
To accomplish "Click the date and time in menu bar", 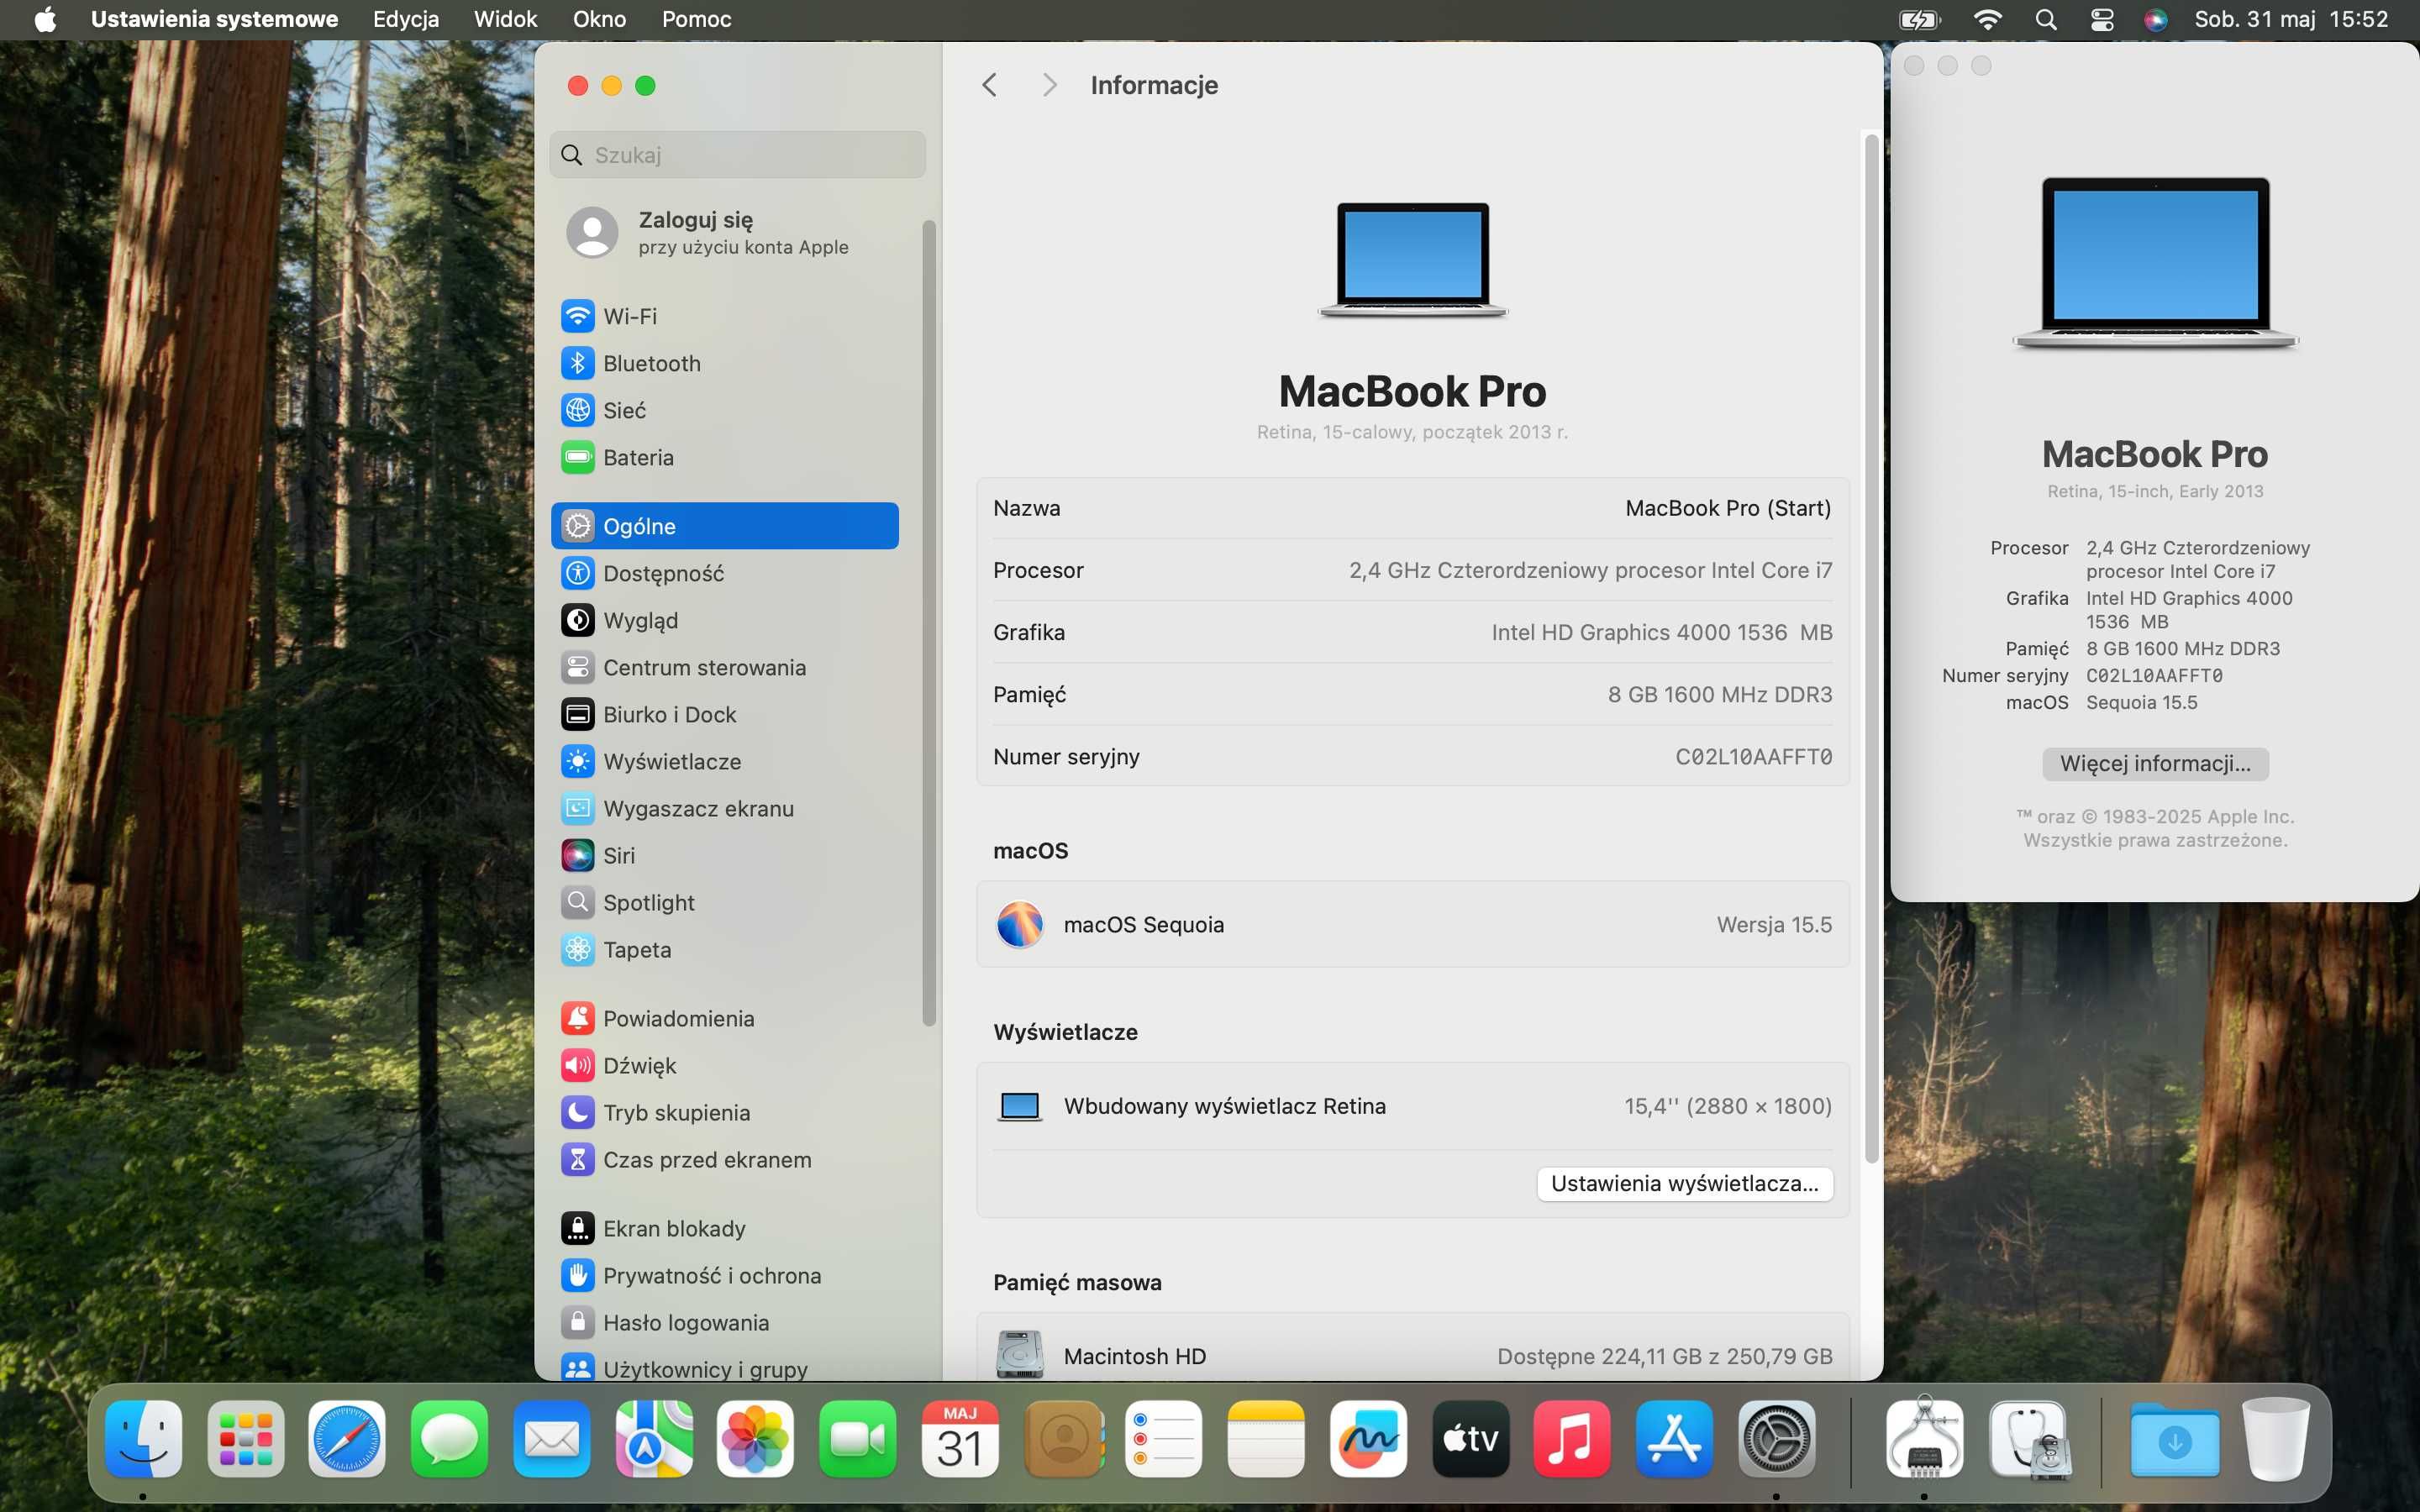I will click(2291, 19).
